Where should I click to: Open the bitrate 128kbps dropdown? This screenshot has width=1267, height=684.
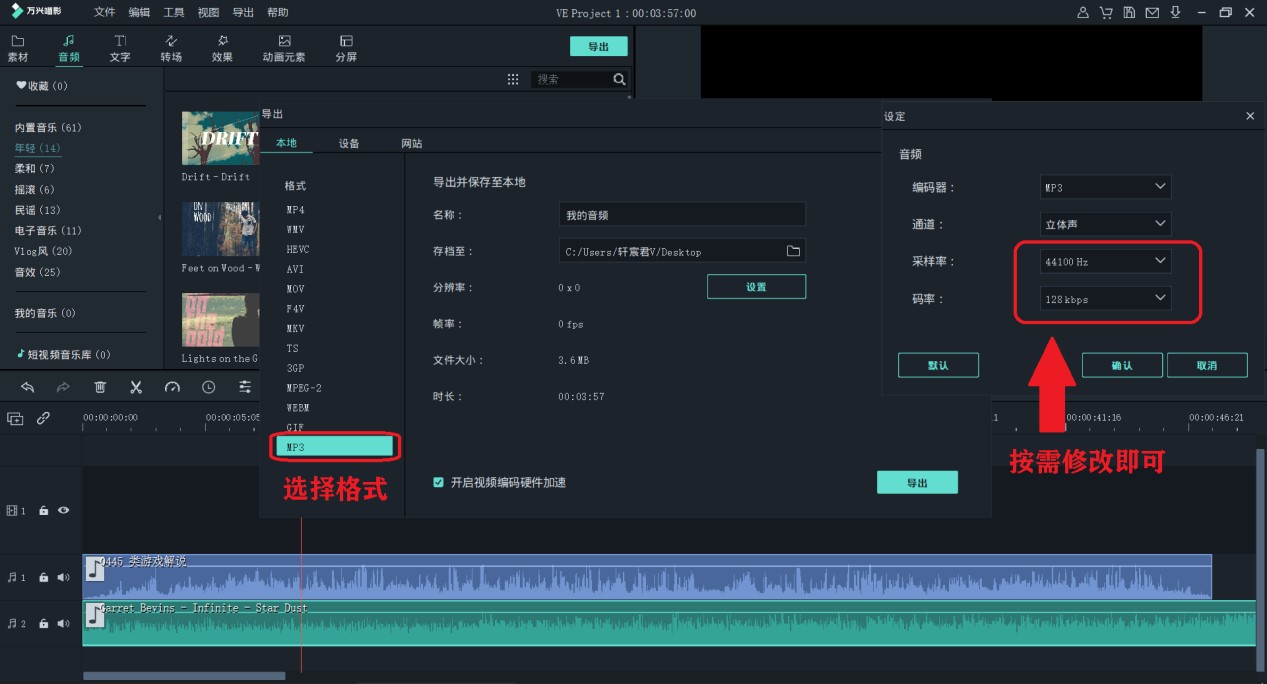[1104, 298]
